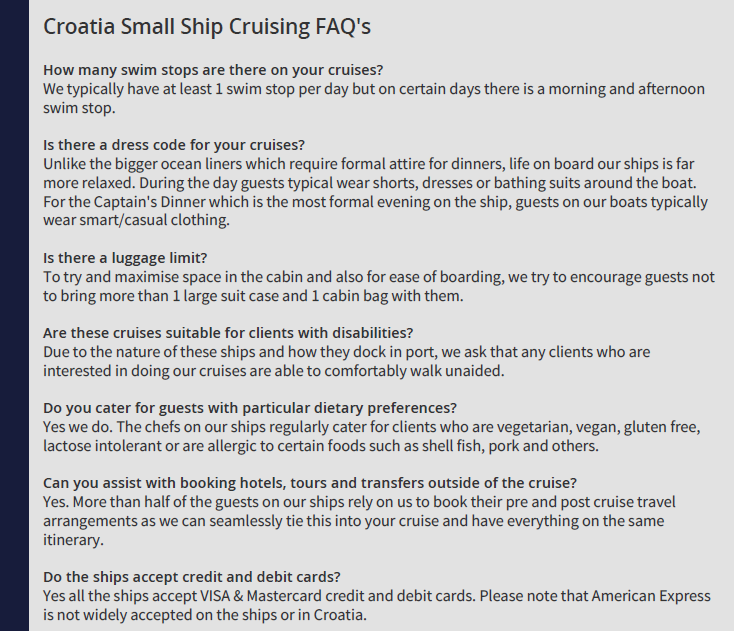The height and width of the screenshot is (631, 734).
Task: Click the formal attire dress code answer
Action: tap(370, 173)
